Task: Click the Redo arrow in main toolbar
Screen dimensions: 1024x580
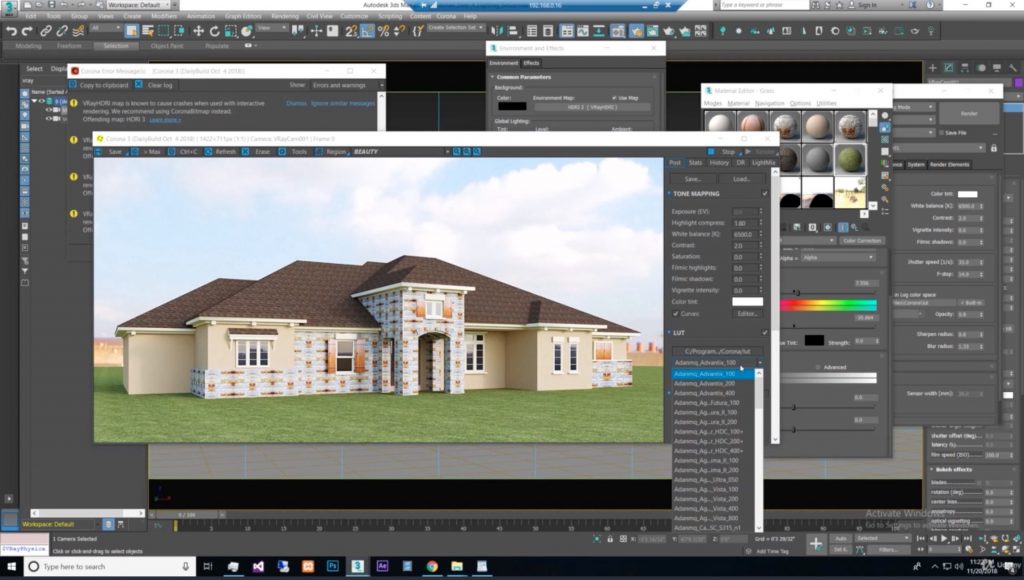Action: point(27,31)
